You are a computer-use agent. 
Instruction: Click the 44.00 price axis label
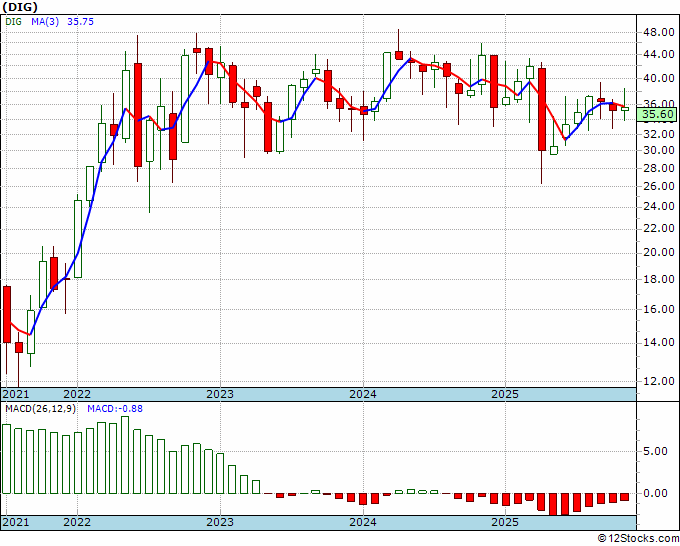(659, 55)
